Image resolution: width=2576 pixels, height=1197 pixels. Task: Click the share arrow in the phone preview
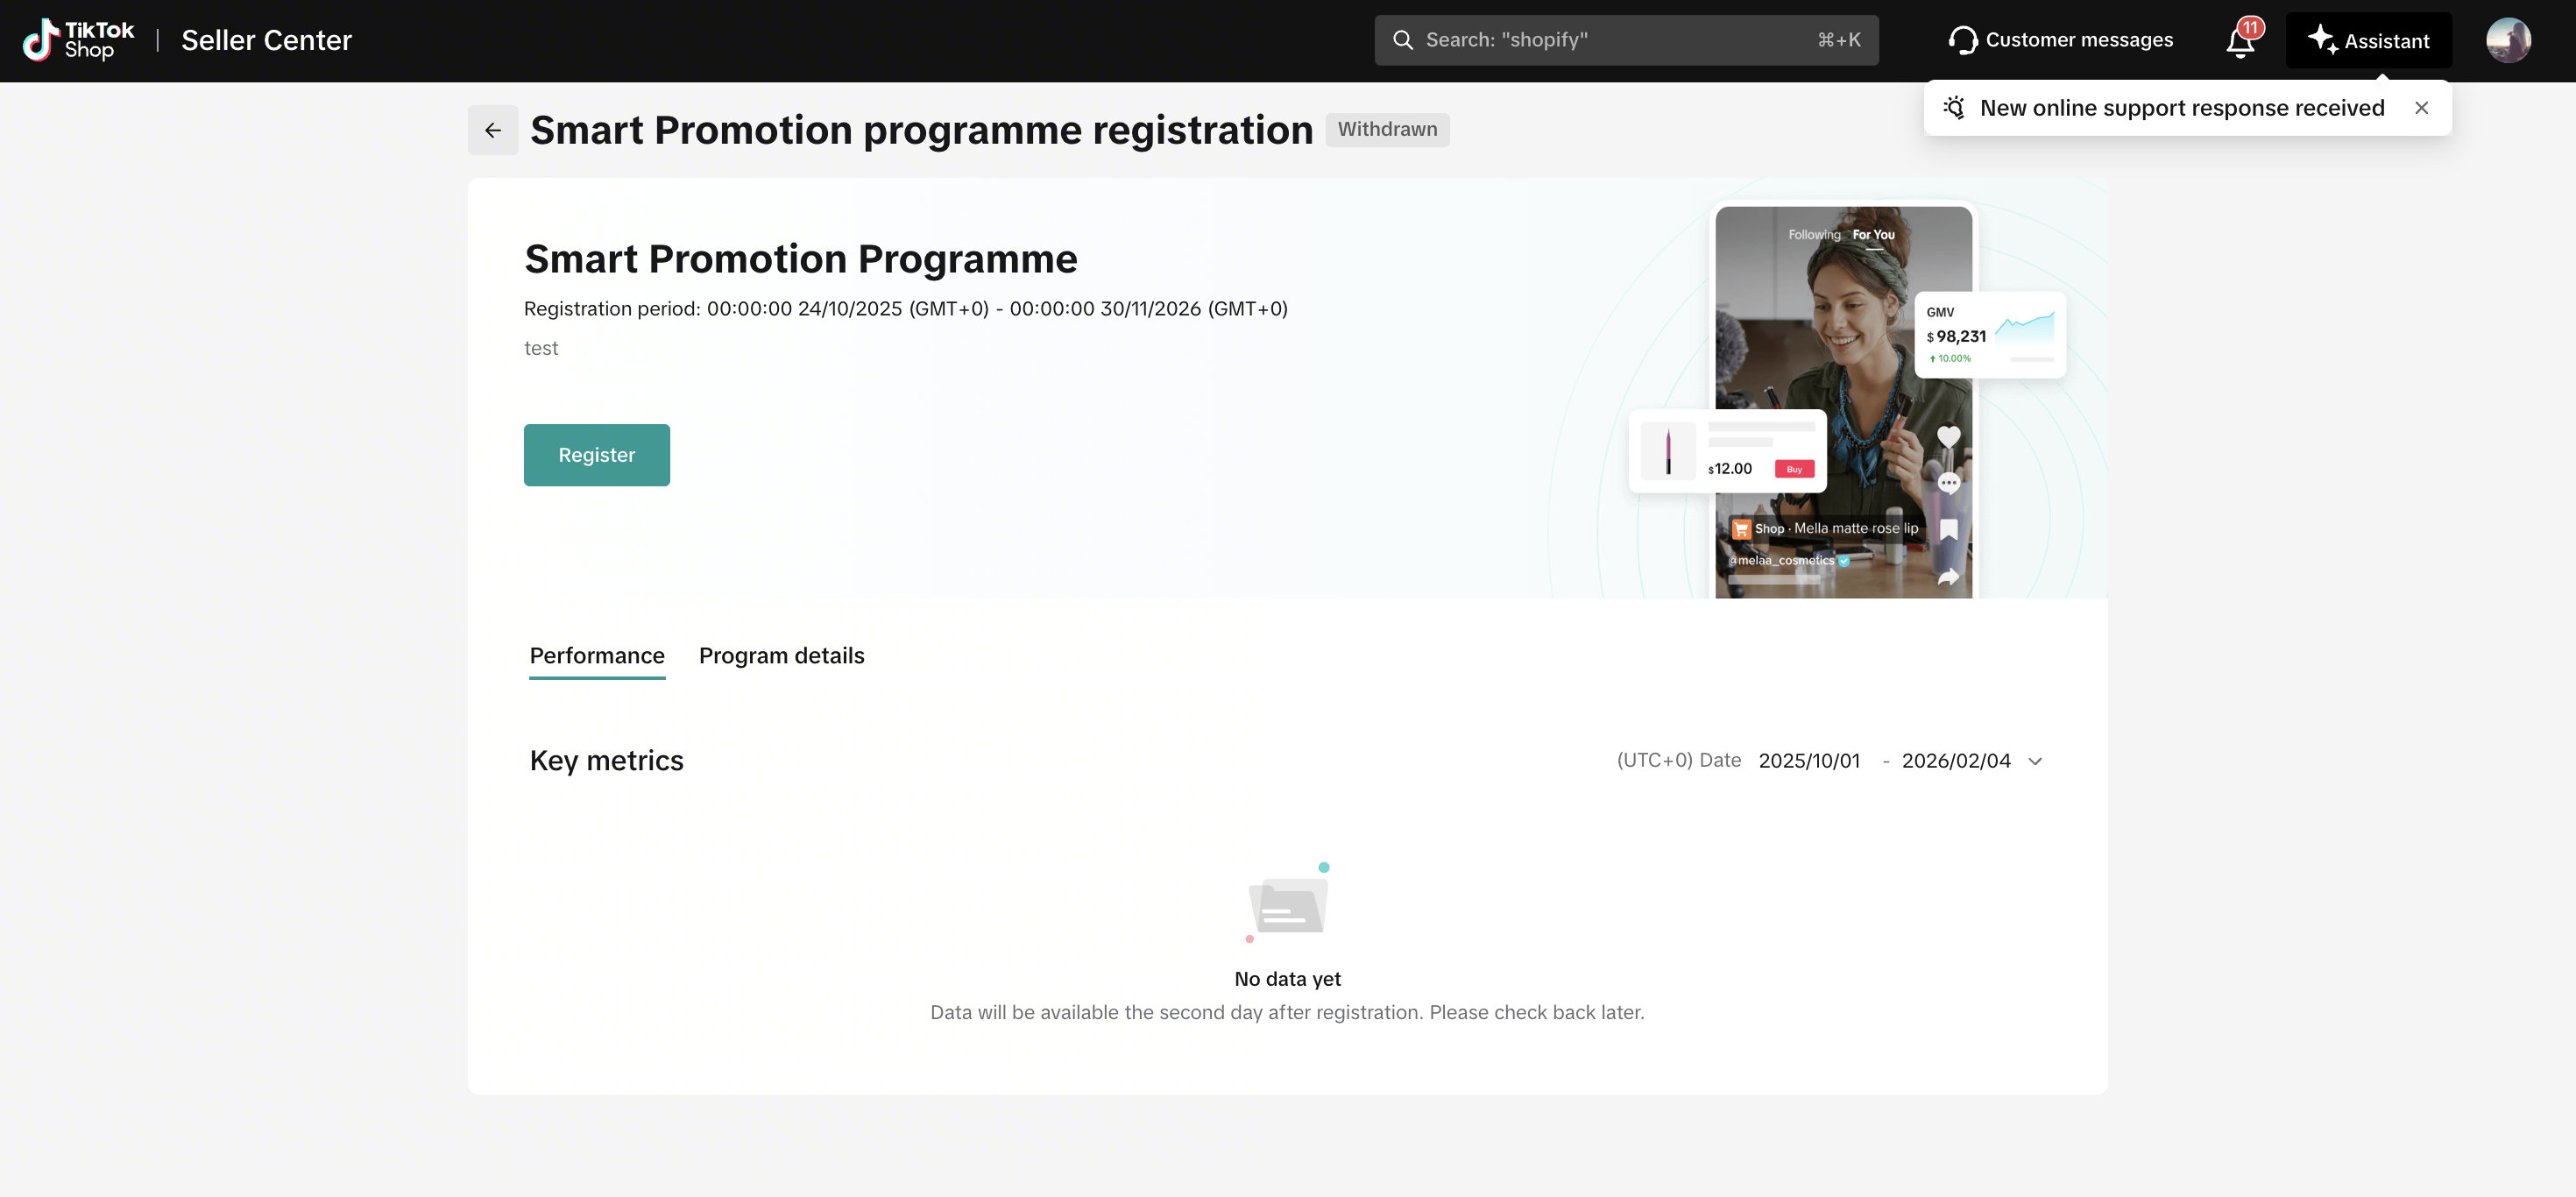[1948, 577]
